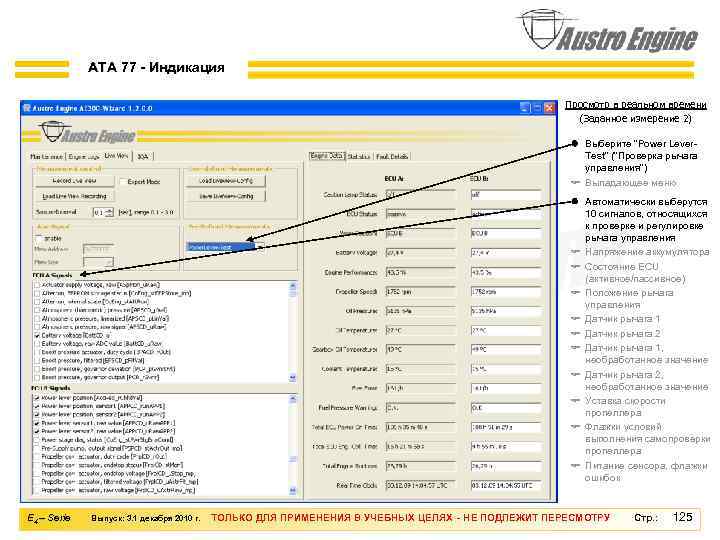The height and width of the screenshot is (540, 720).
Task: Click ECU A Gearbox Oil Temperature value
Action: (x=421, y=350)
